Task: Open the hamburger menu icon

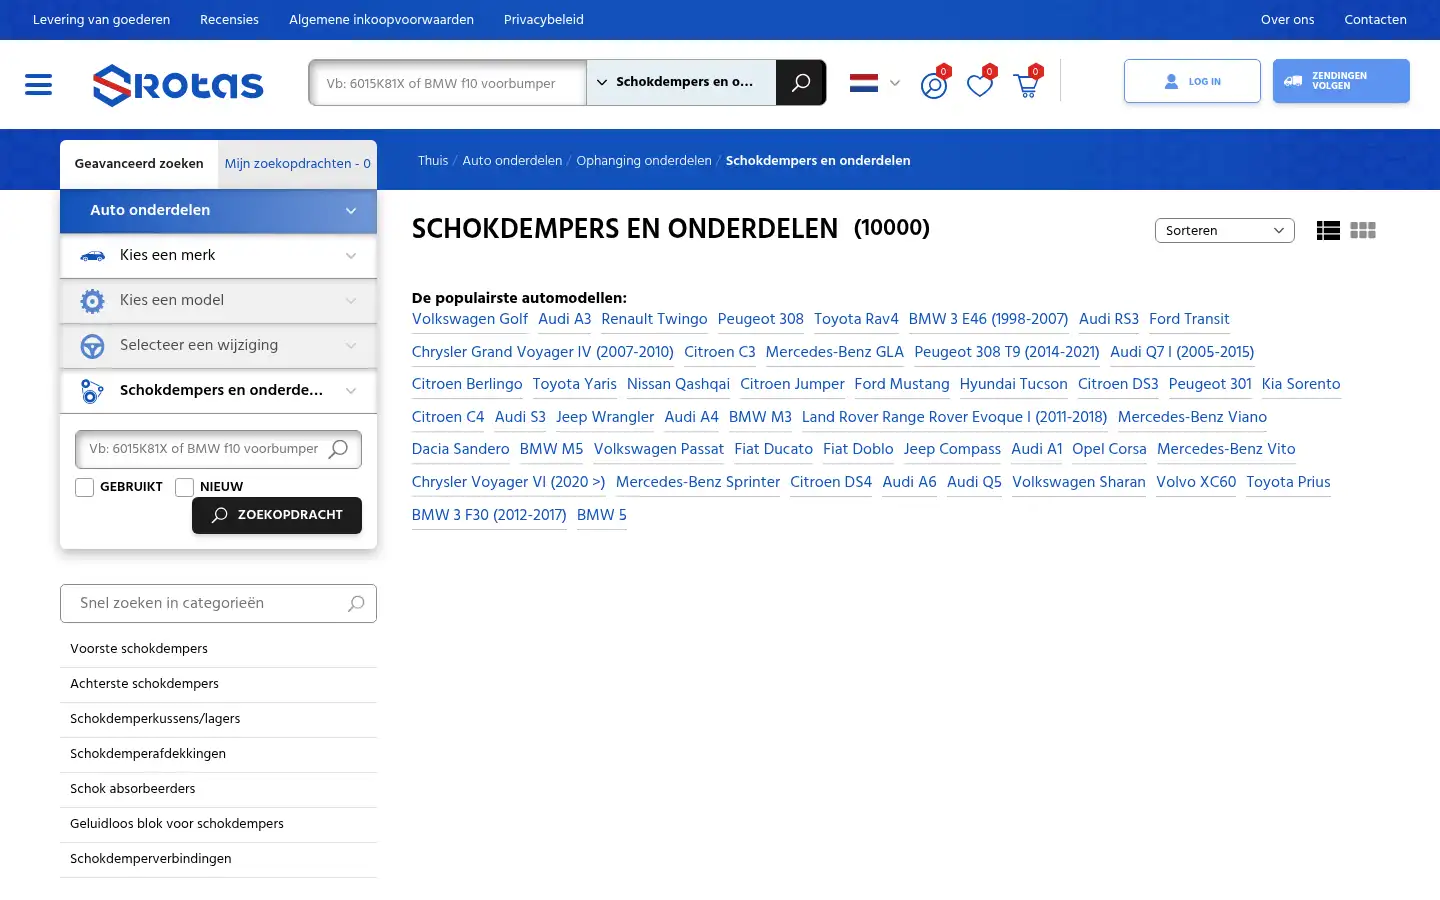Action: (x=38, y=85)
